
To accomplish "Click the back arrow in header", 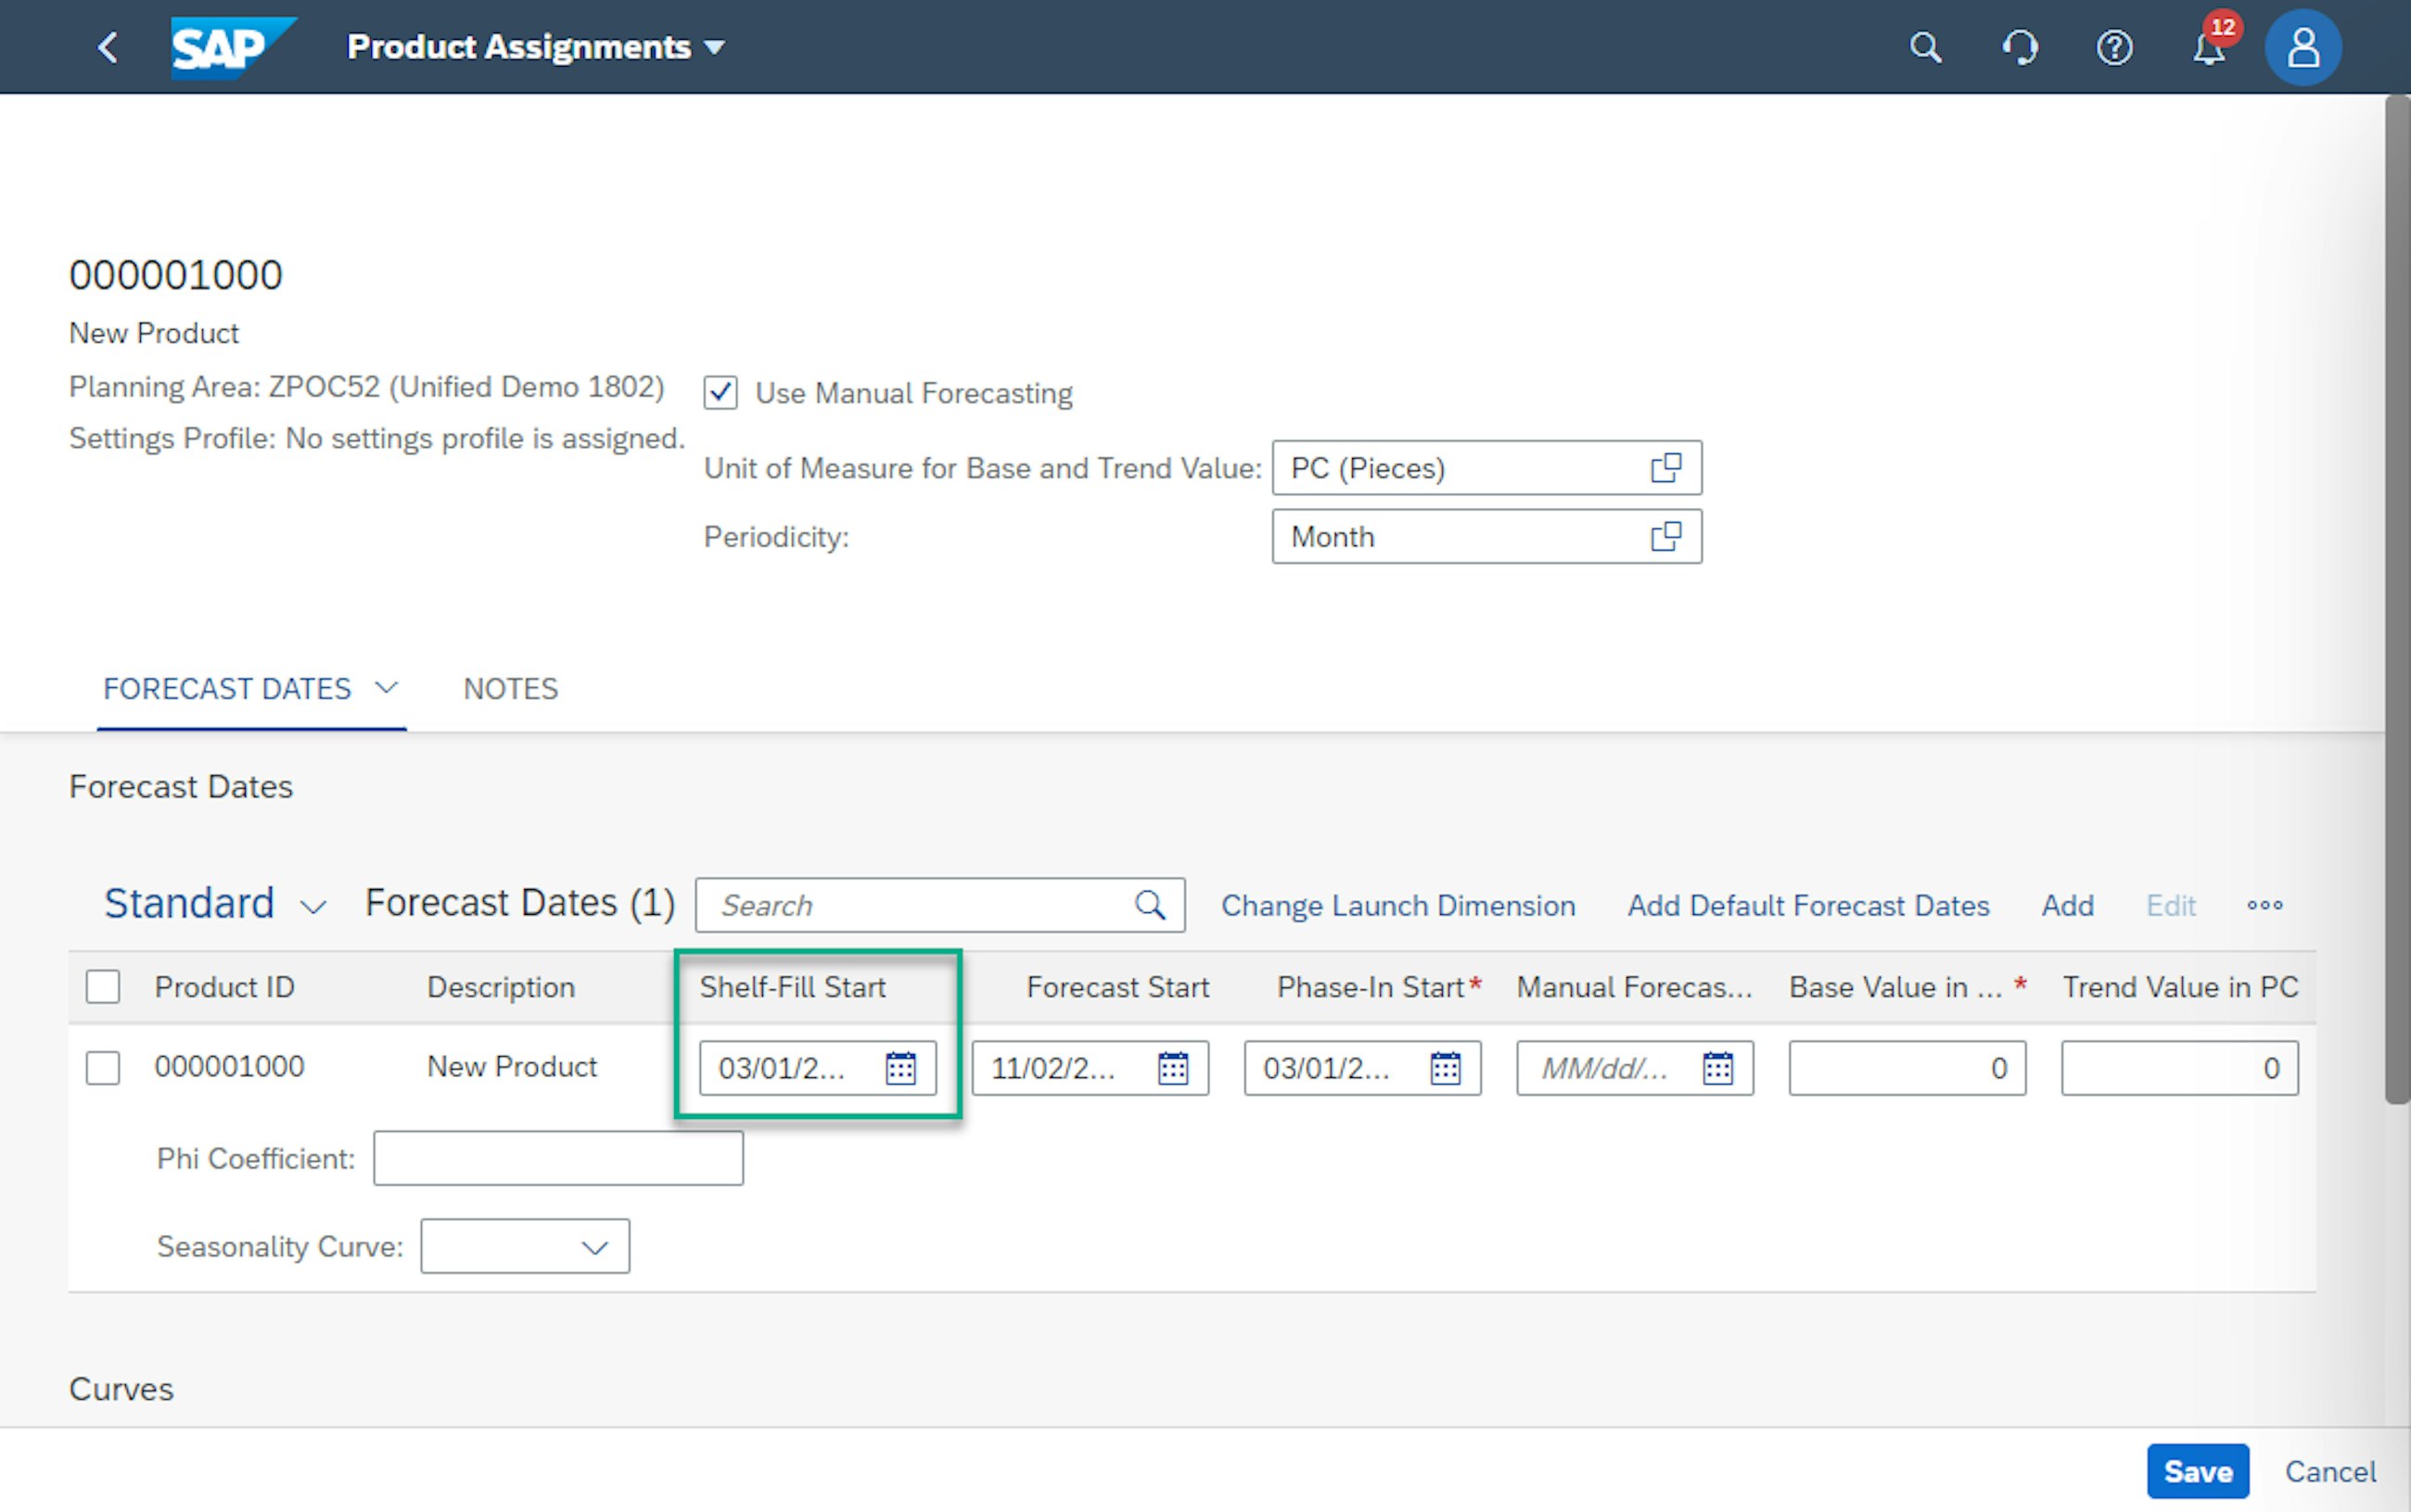I will (108, 47).
